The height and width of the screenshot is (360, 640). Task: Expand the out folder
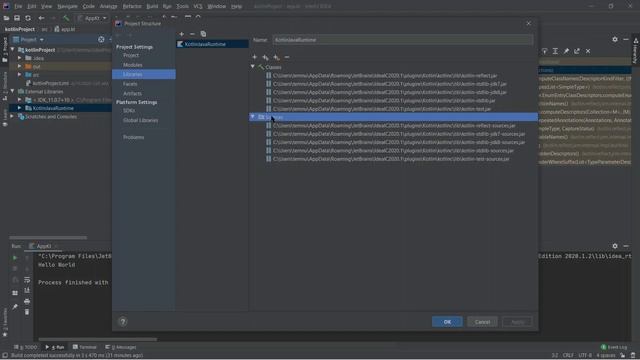tap(19, 66)
